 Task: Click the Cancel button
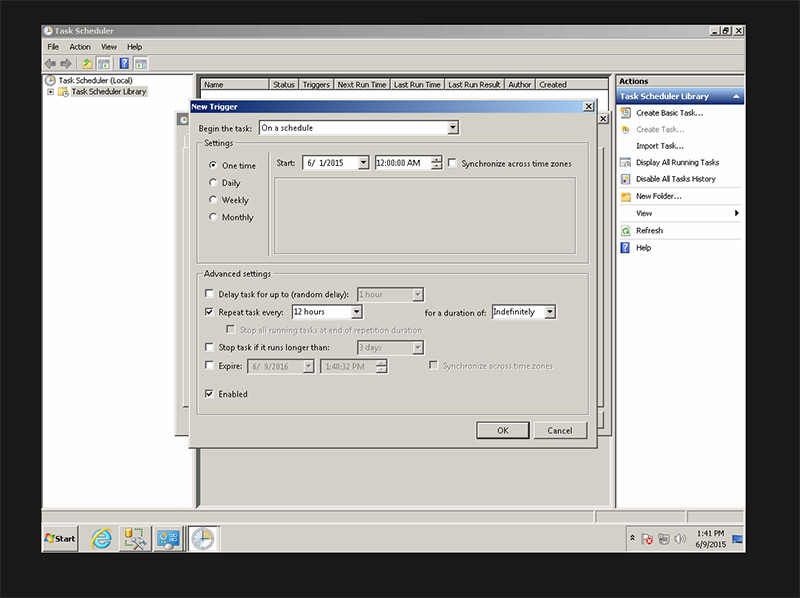click(x=560, y=430)
